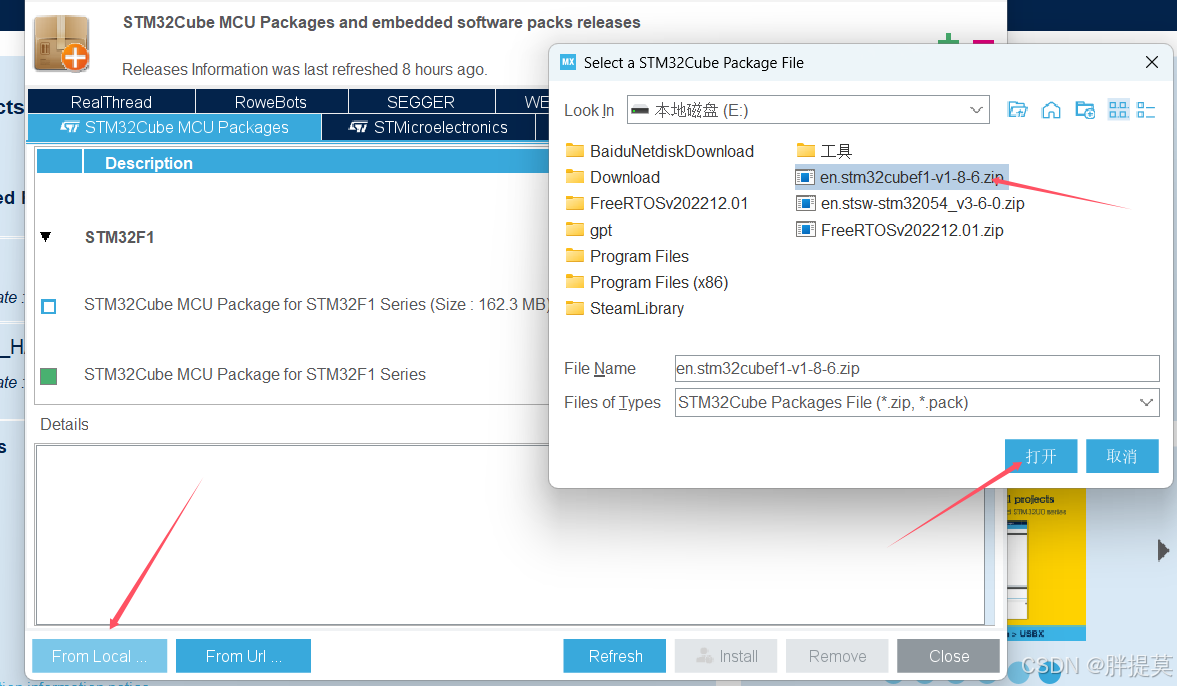Open the FreeRTOSv202212.01 folder
Viewport: 1177px width, 686px height.
click(657, 203)
